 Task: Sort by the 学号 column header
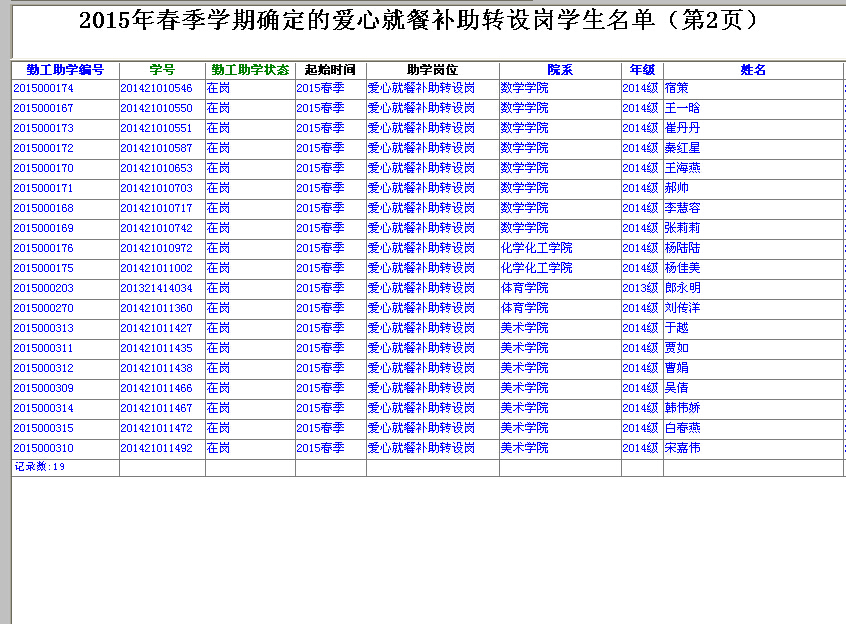click(162, 70)
